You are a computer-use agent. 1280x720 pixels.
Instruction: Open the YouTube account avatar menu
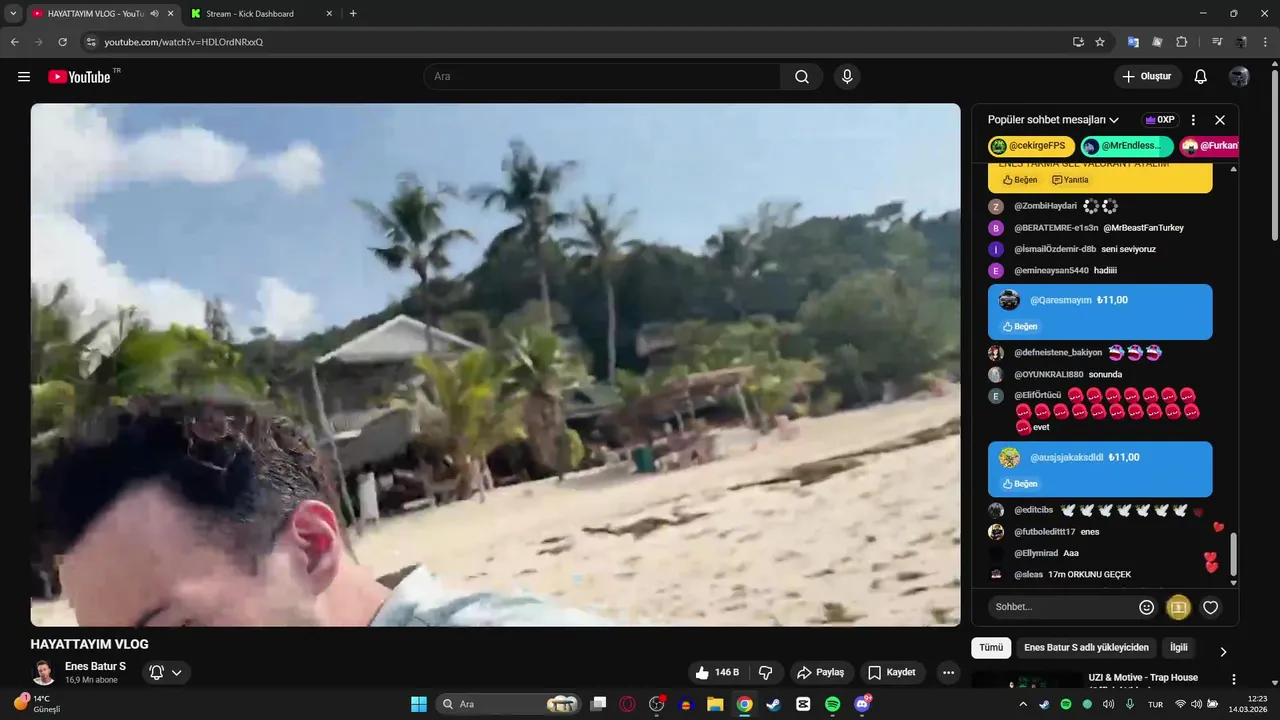pos(1239,77)
